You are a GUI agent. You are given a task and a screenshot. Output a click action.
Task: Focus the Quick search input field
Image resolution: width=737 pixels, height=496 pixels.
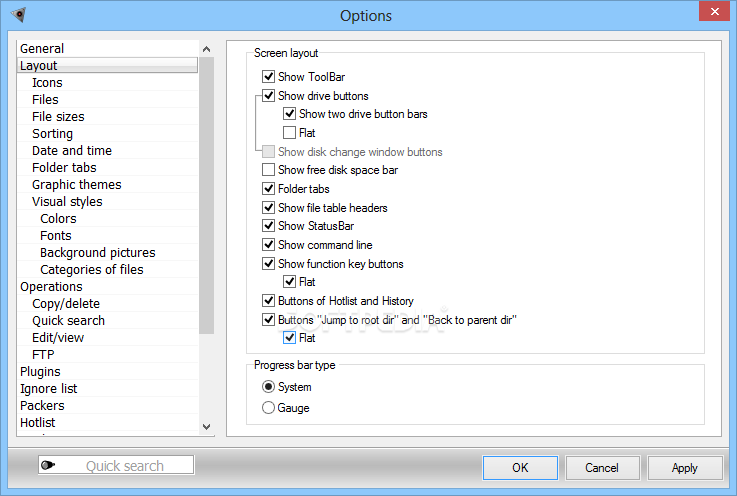pyautogui.click(x=116, y=465)
